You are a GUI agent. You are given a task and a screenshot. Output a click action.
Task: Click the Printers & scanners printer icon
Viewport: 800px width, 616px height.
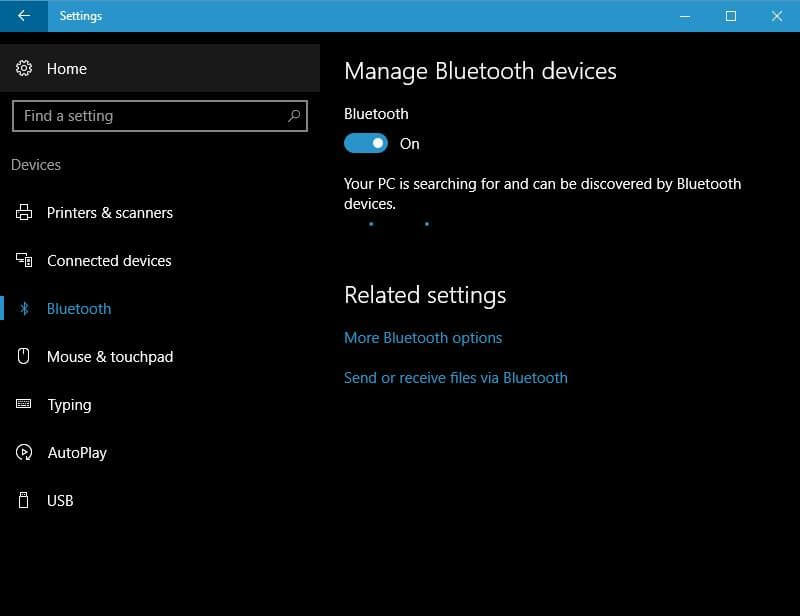pyautogui.click(x=23, y=212)
